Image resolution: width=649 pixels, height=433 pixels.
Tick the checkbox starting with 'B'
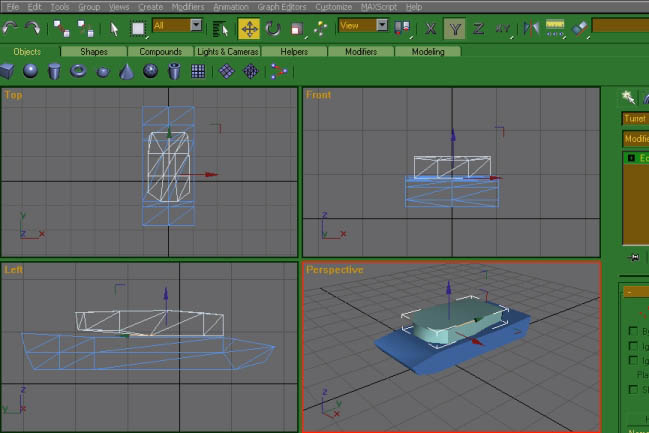[x=632, y=331]
